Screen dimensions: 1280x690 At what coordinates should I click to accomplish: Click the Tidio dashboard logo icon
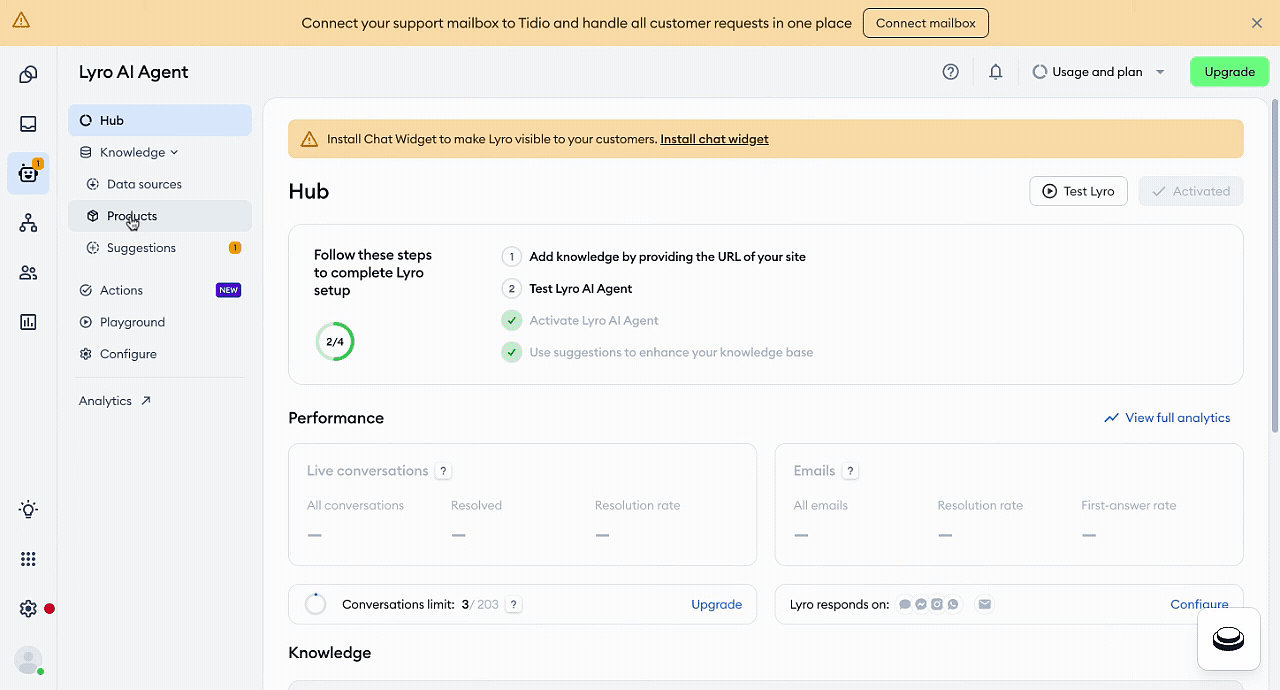(x=28, y=74)
